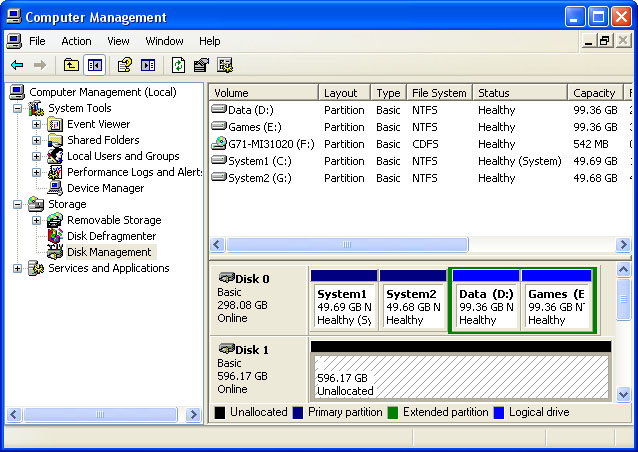Image resolution: width=638 pixels, height=452 pixels.
Task: Expand the Event Viewer node
Action: pyautogui.click(x=36, y=124)
